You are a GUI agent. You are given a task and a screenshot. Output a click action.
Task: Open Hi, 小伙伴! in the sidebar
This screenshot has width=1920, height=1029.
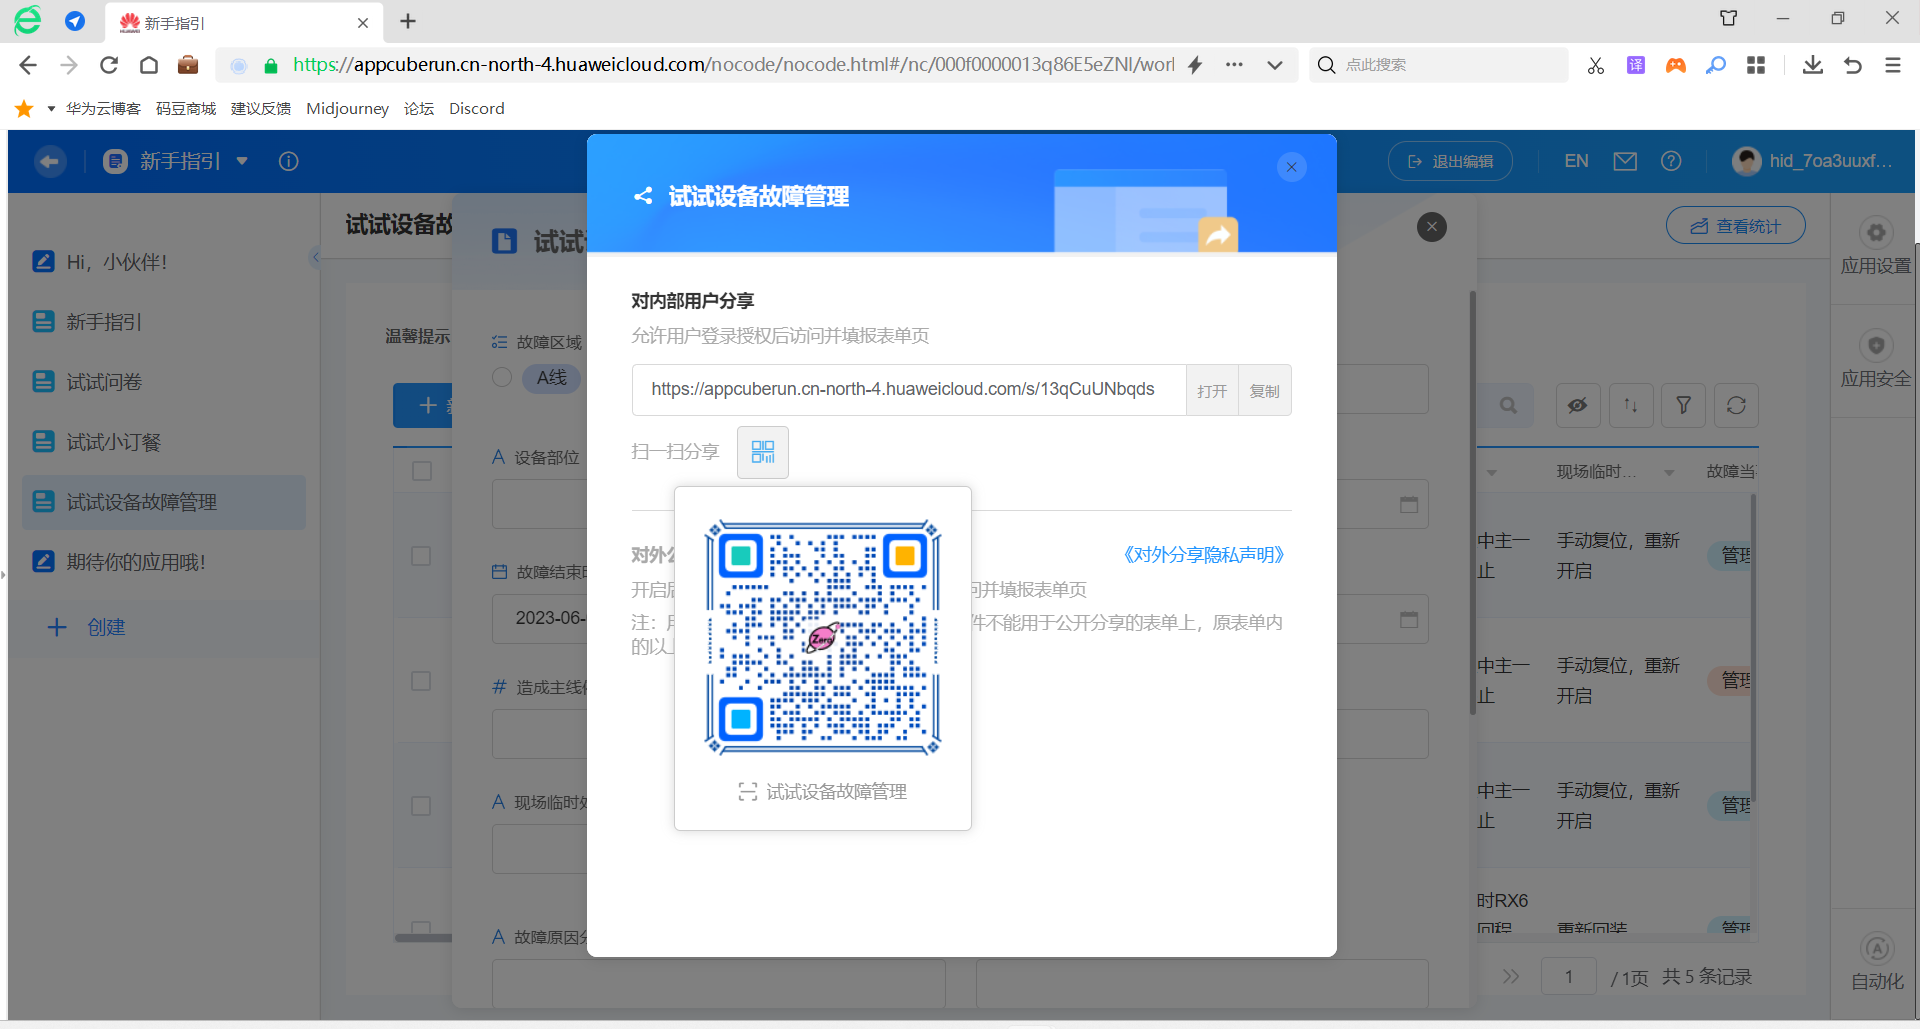point(164,262)
